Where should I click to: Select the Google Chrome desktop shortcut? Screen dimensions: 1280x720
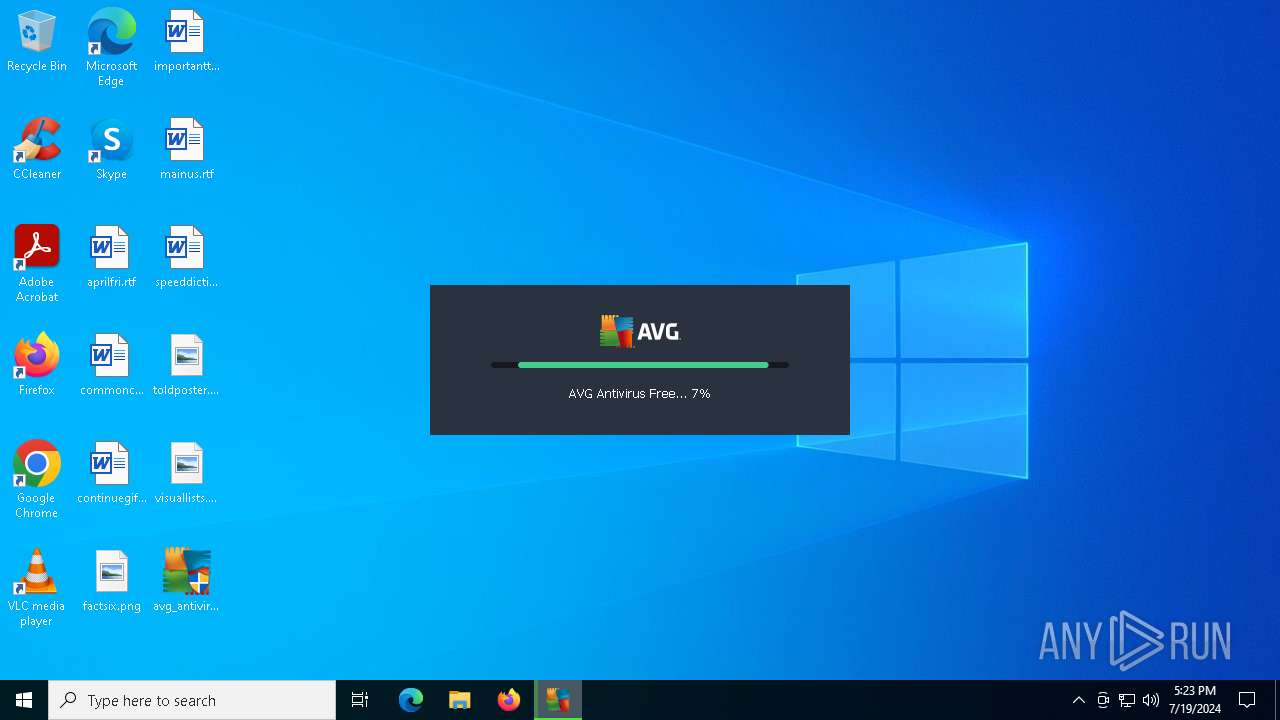(x=37, y=480)
